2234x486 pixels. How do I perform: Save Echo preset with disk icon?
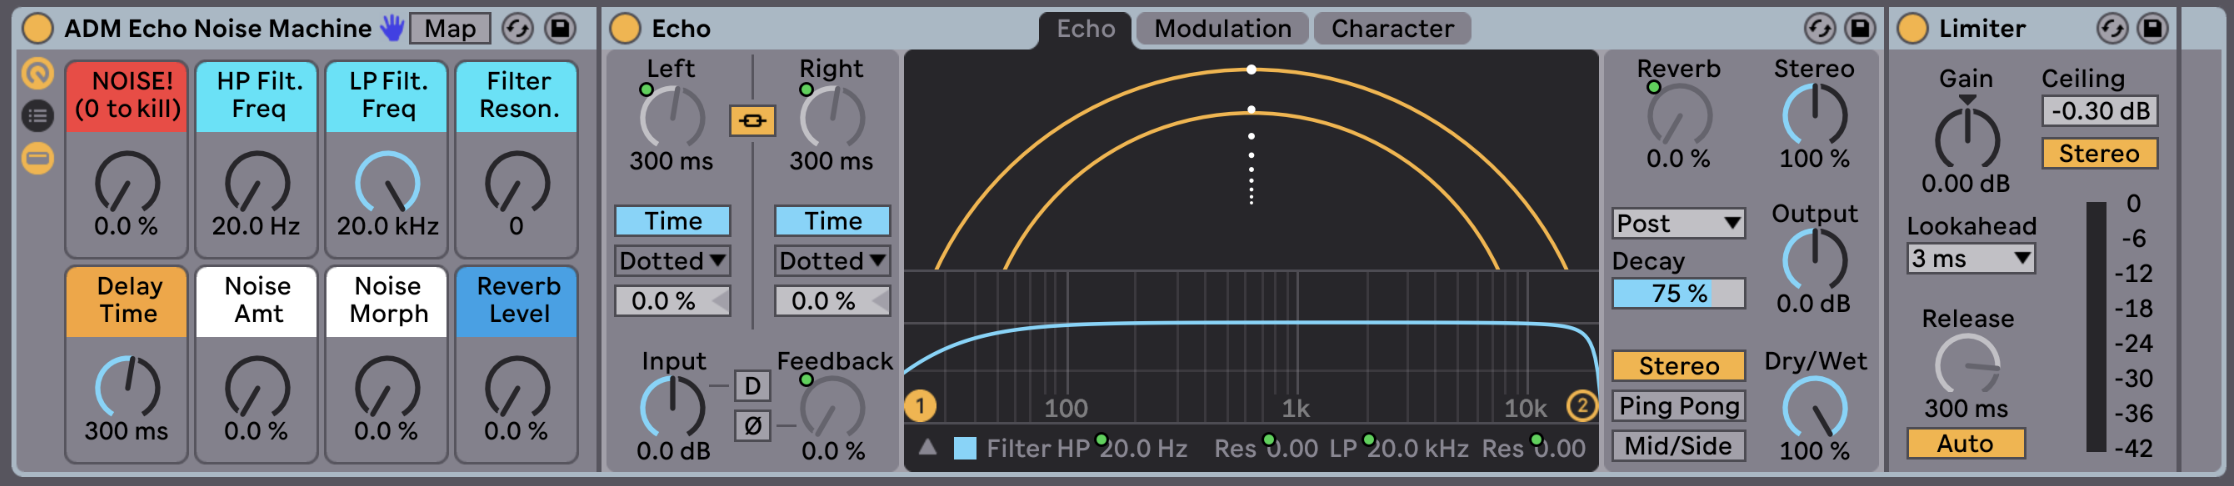point(1860,28)
